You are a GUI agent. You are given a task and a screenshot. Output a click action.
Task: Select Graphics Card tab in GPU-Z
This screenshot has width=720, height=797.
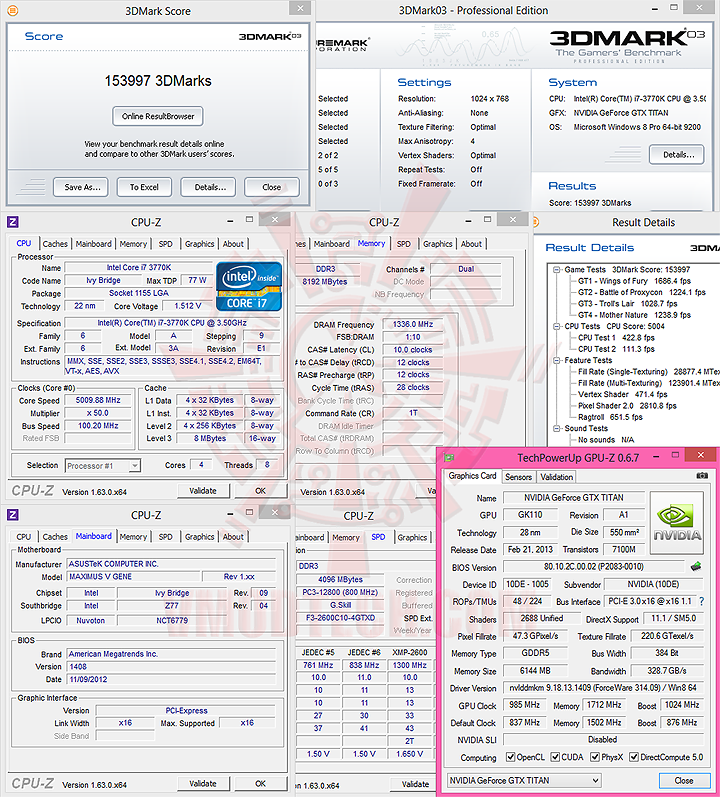click(472, 476)
